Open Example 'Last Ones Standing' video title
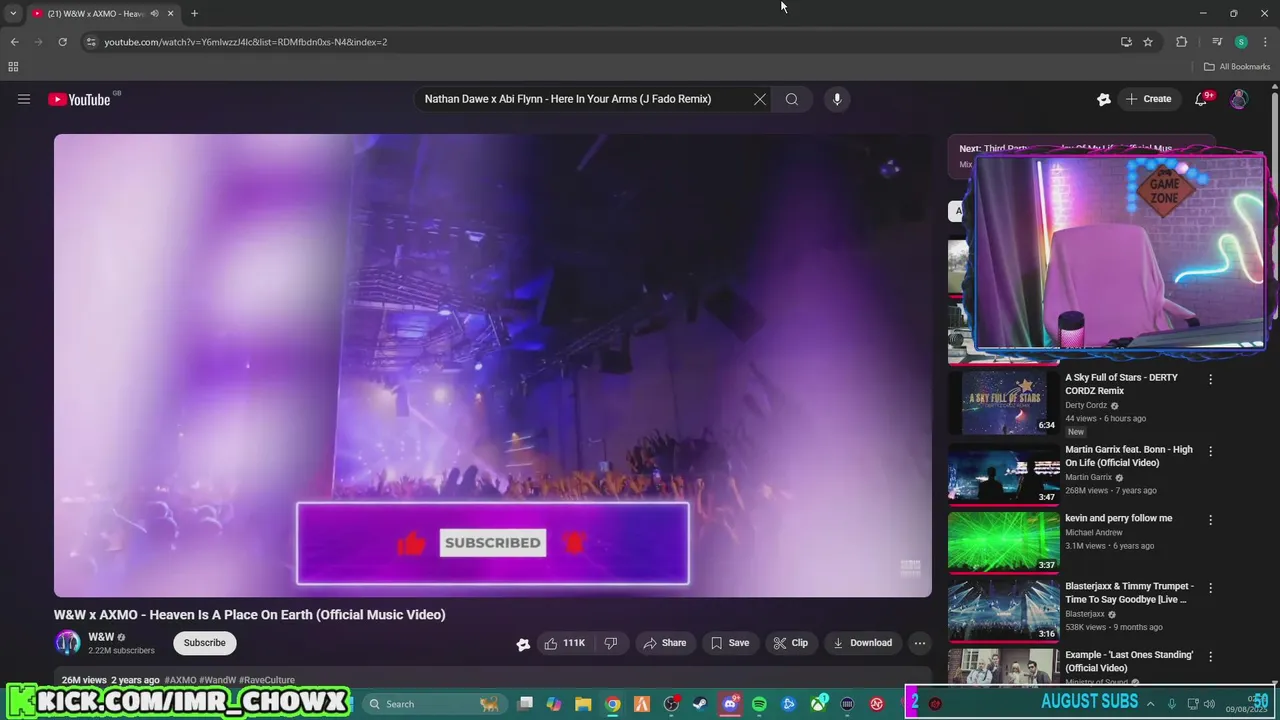Image resolution: width=1280 pixels, height=720 pixels. (x=1129, y=661)
